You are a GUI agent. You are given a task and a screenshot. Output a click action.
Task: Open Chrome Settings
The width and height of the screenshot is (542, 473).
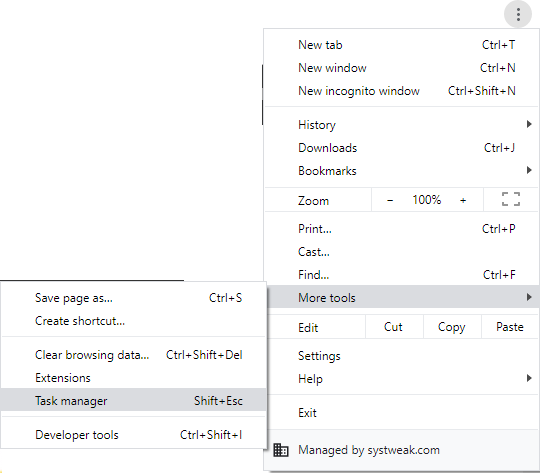click(x=403, y=356)
